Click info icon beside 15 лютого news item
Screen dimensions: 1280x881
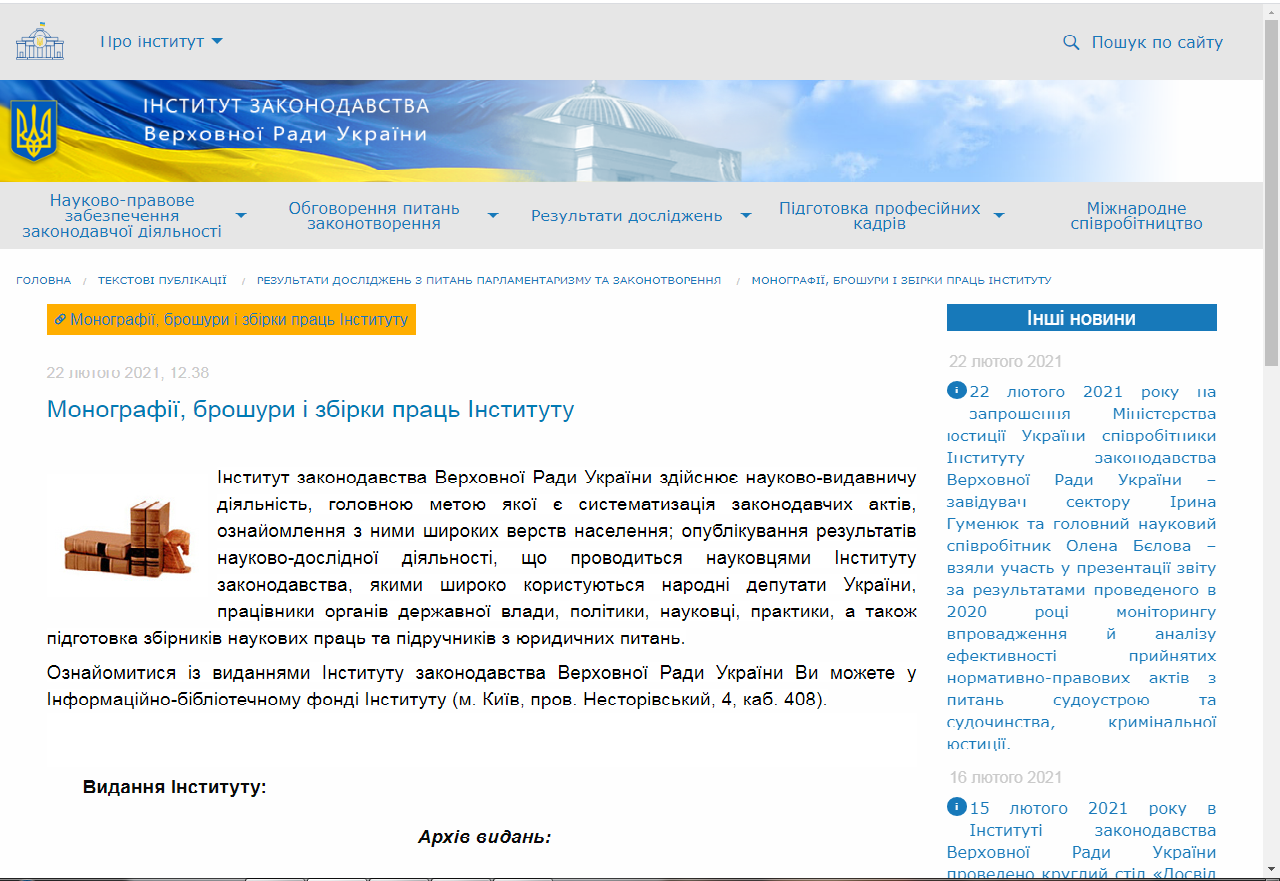(957, 806)
